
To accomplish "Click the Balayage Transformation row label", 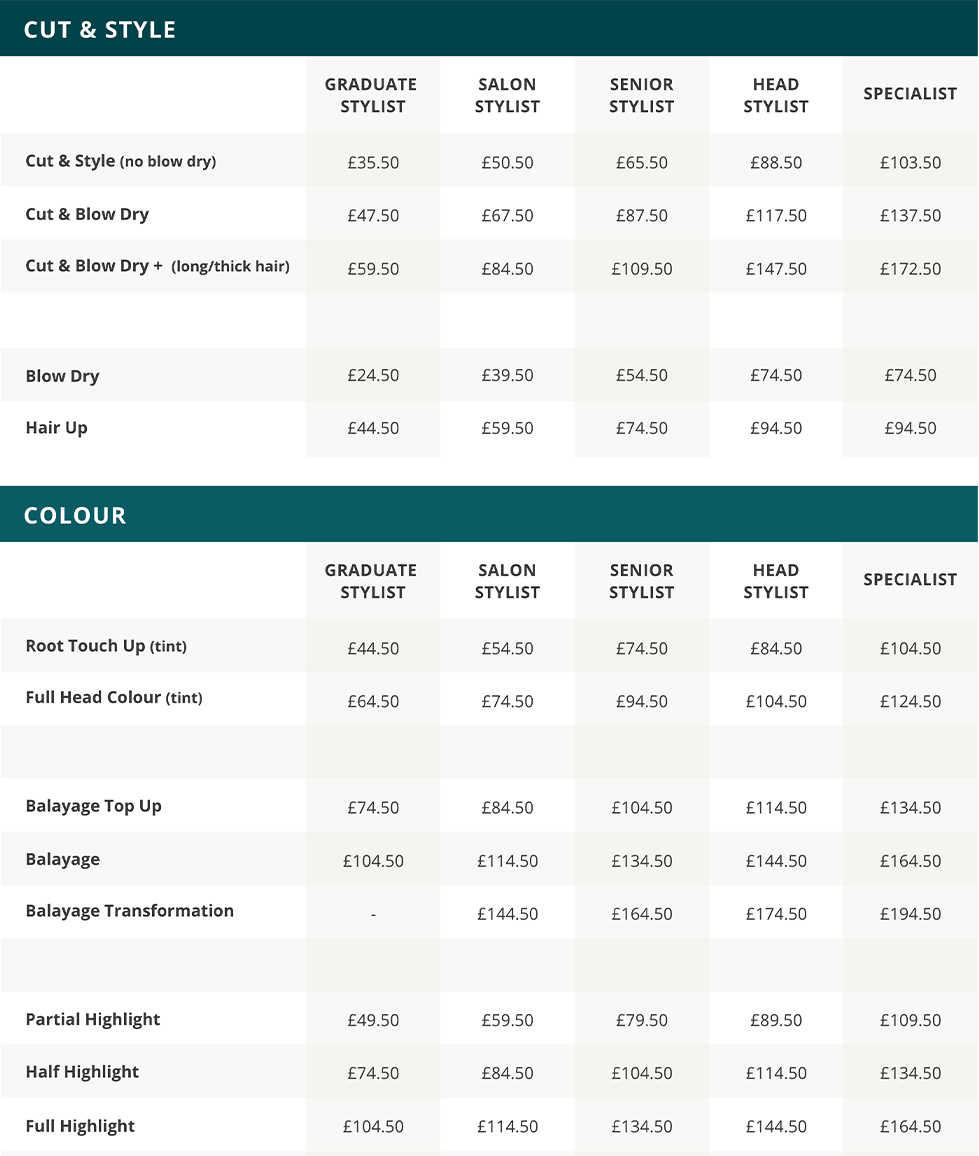I will point(130,911).
